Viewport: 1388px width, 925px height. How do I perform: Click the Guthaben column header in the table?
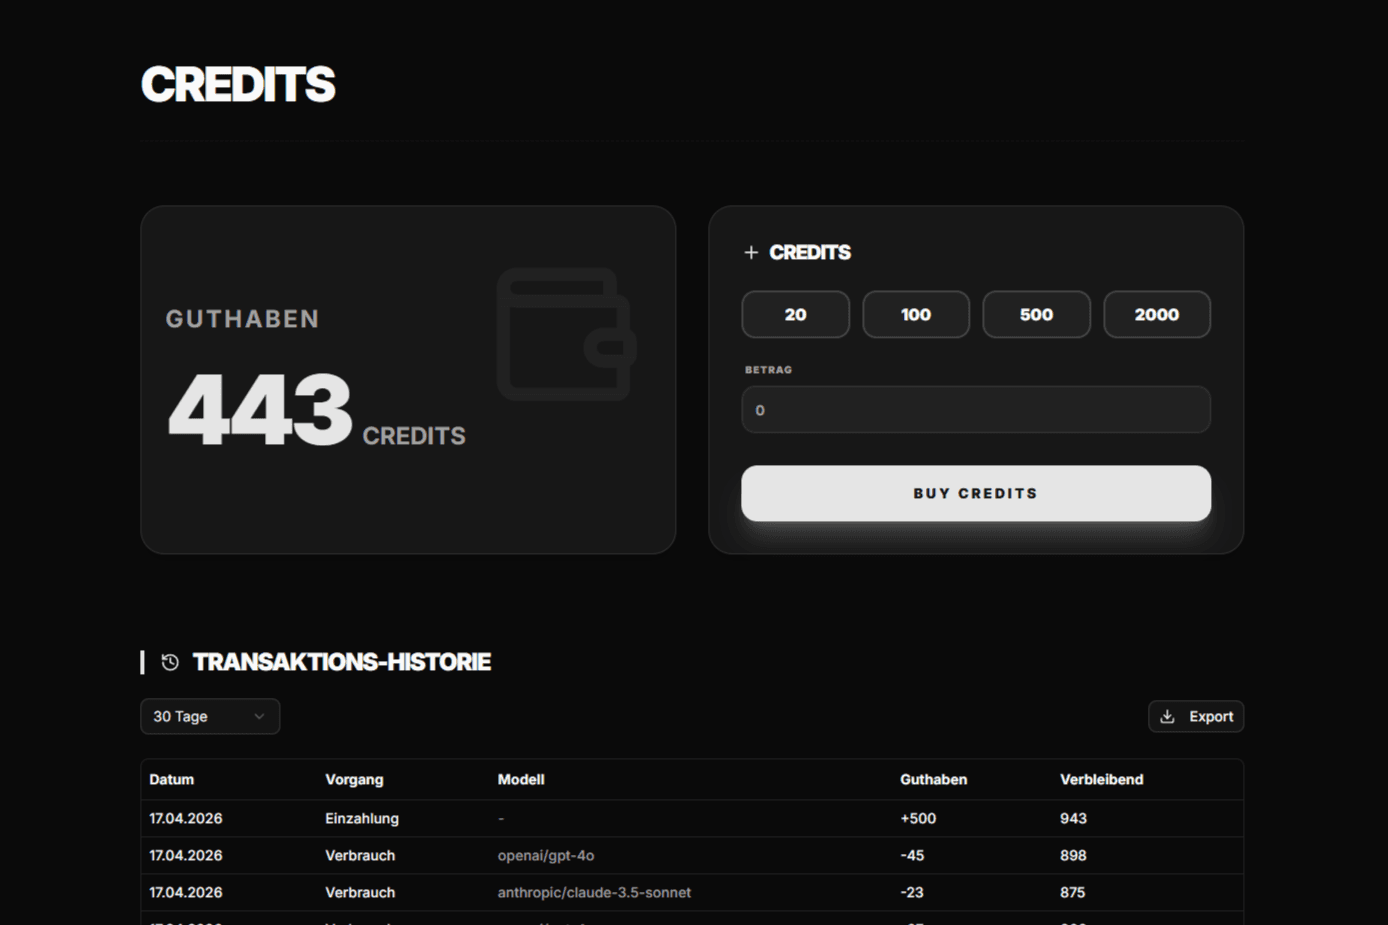[x=934, y=779]
